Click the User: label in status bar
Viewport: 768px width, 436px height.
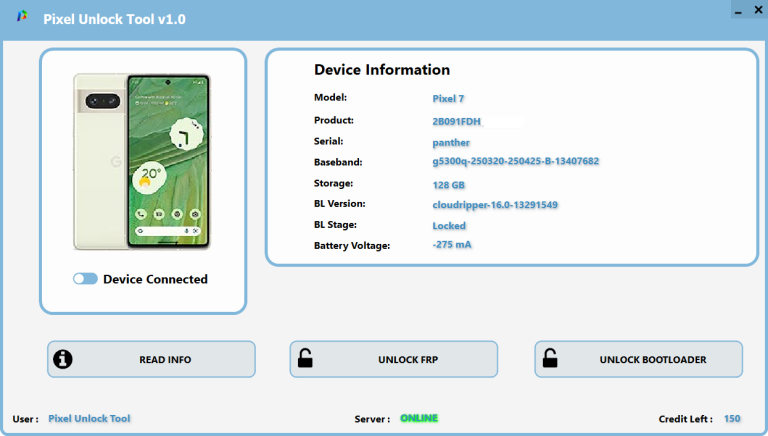pos(25,419)
